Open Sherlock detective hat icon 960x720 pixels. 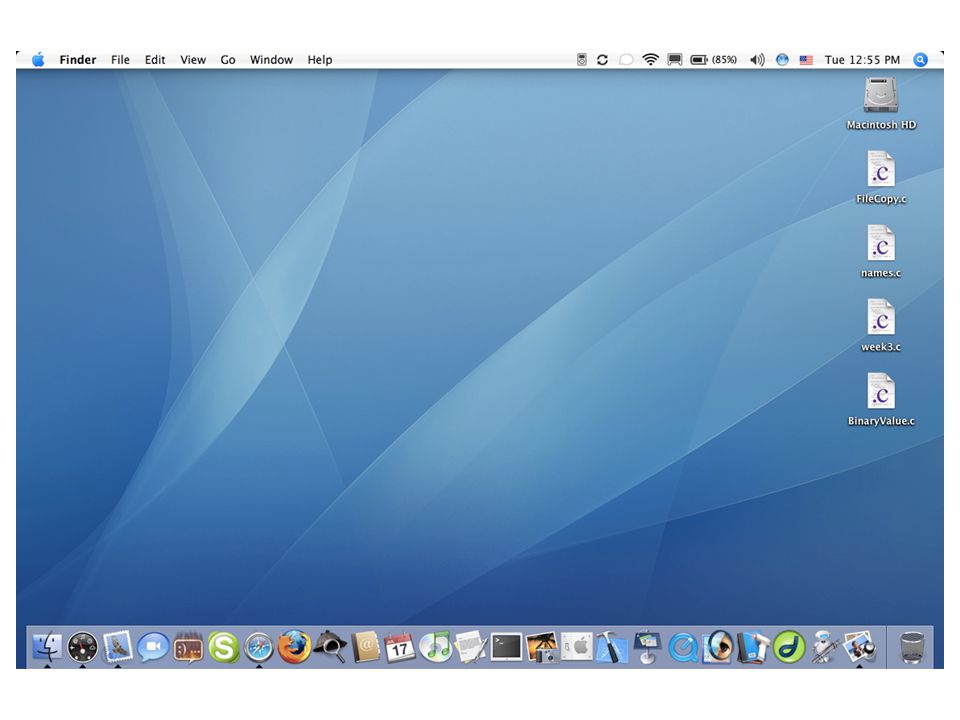click(x=329, y=647)
